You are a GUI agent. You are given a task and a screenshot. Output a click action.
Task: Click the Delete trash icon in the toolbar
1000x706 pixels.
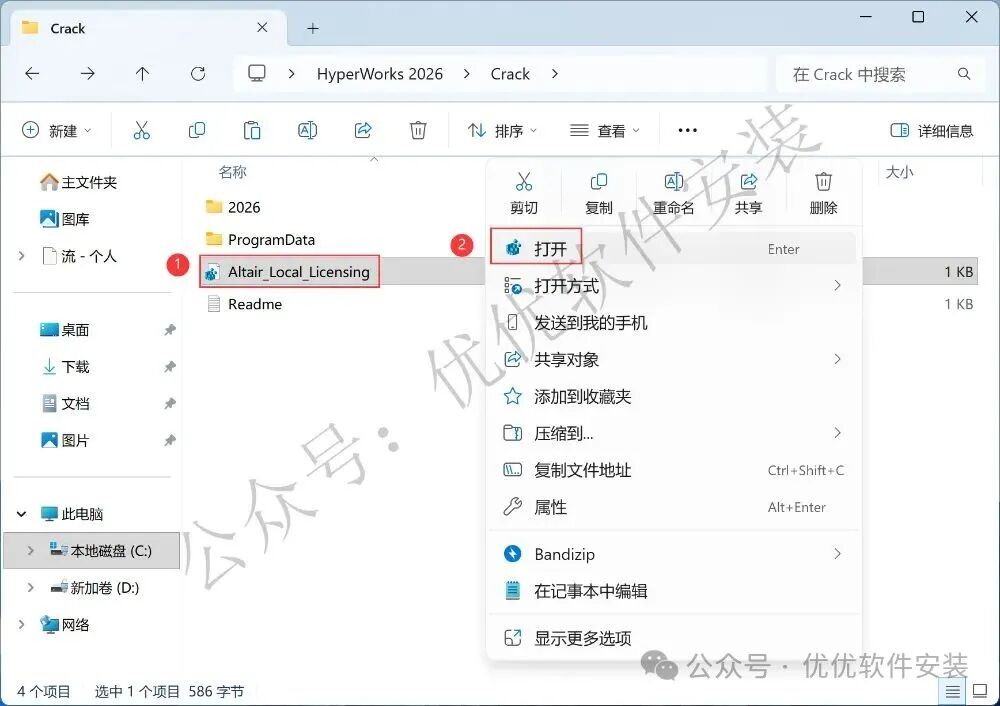[x=418, y=131]
